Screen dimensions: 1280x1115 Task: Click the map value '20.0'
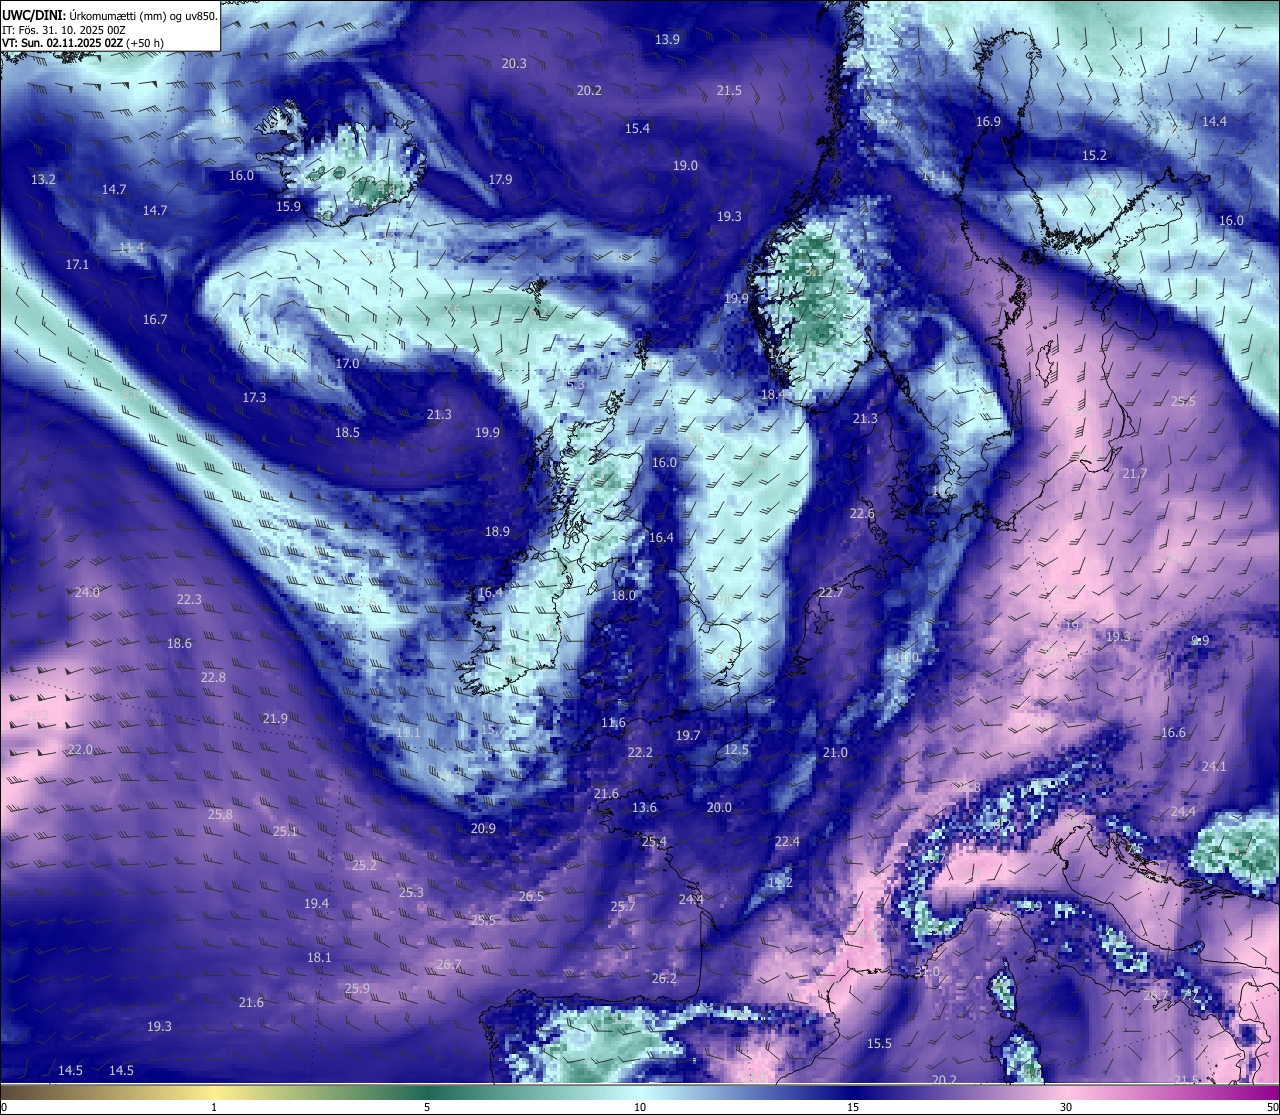(x=719, y=807)
